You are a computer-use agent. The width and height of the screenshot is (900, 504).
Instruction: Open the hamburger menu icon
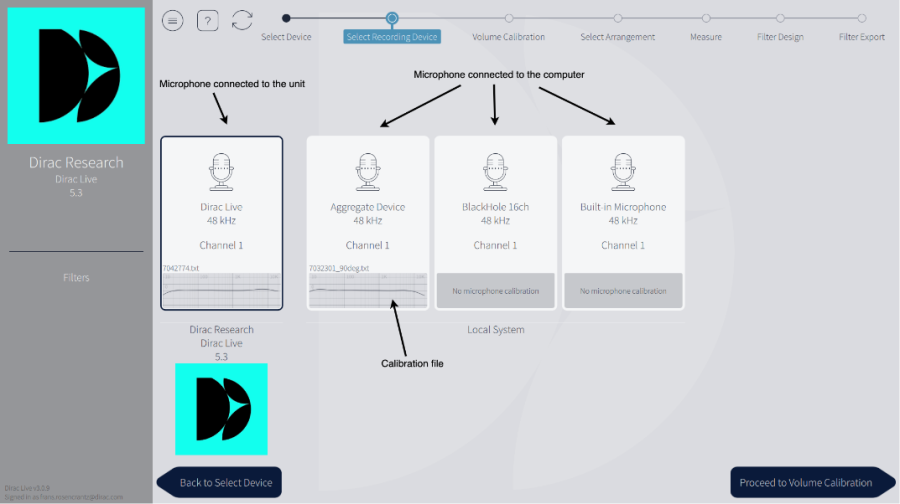(173, 20)
